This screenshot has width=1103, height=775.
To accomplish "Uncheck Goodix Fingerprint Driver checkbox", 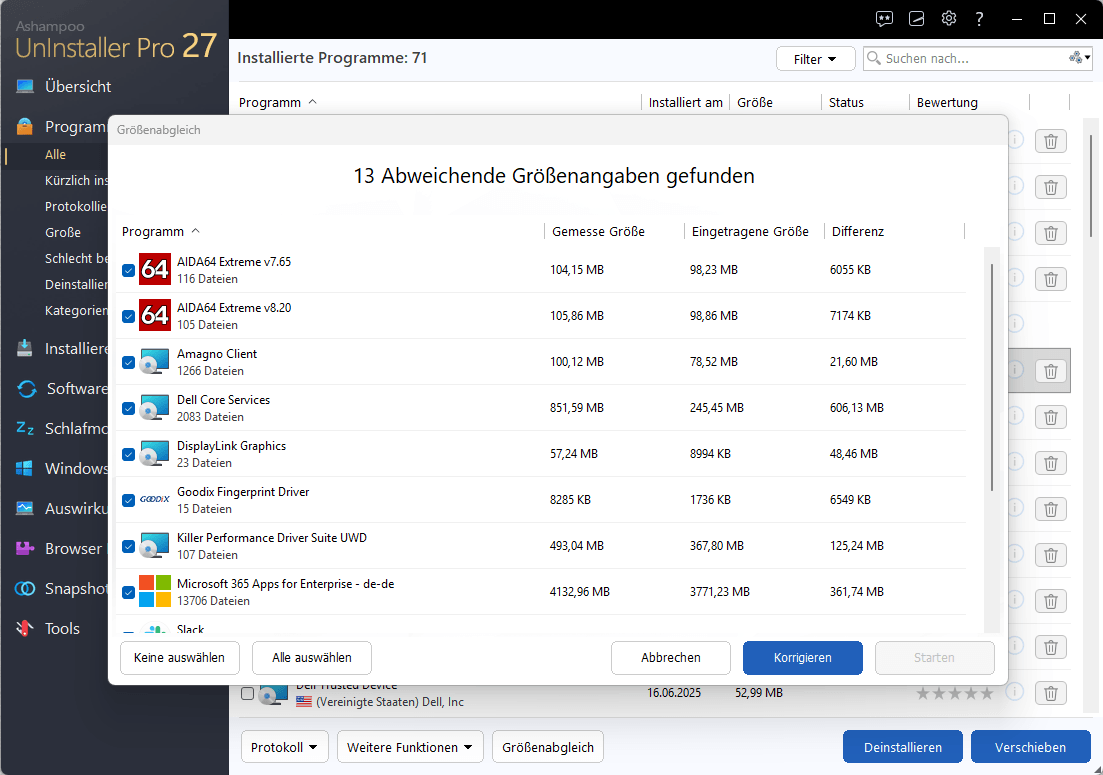I will tap(128, 500).
